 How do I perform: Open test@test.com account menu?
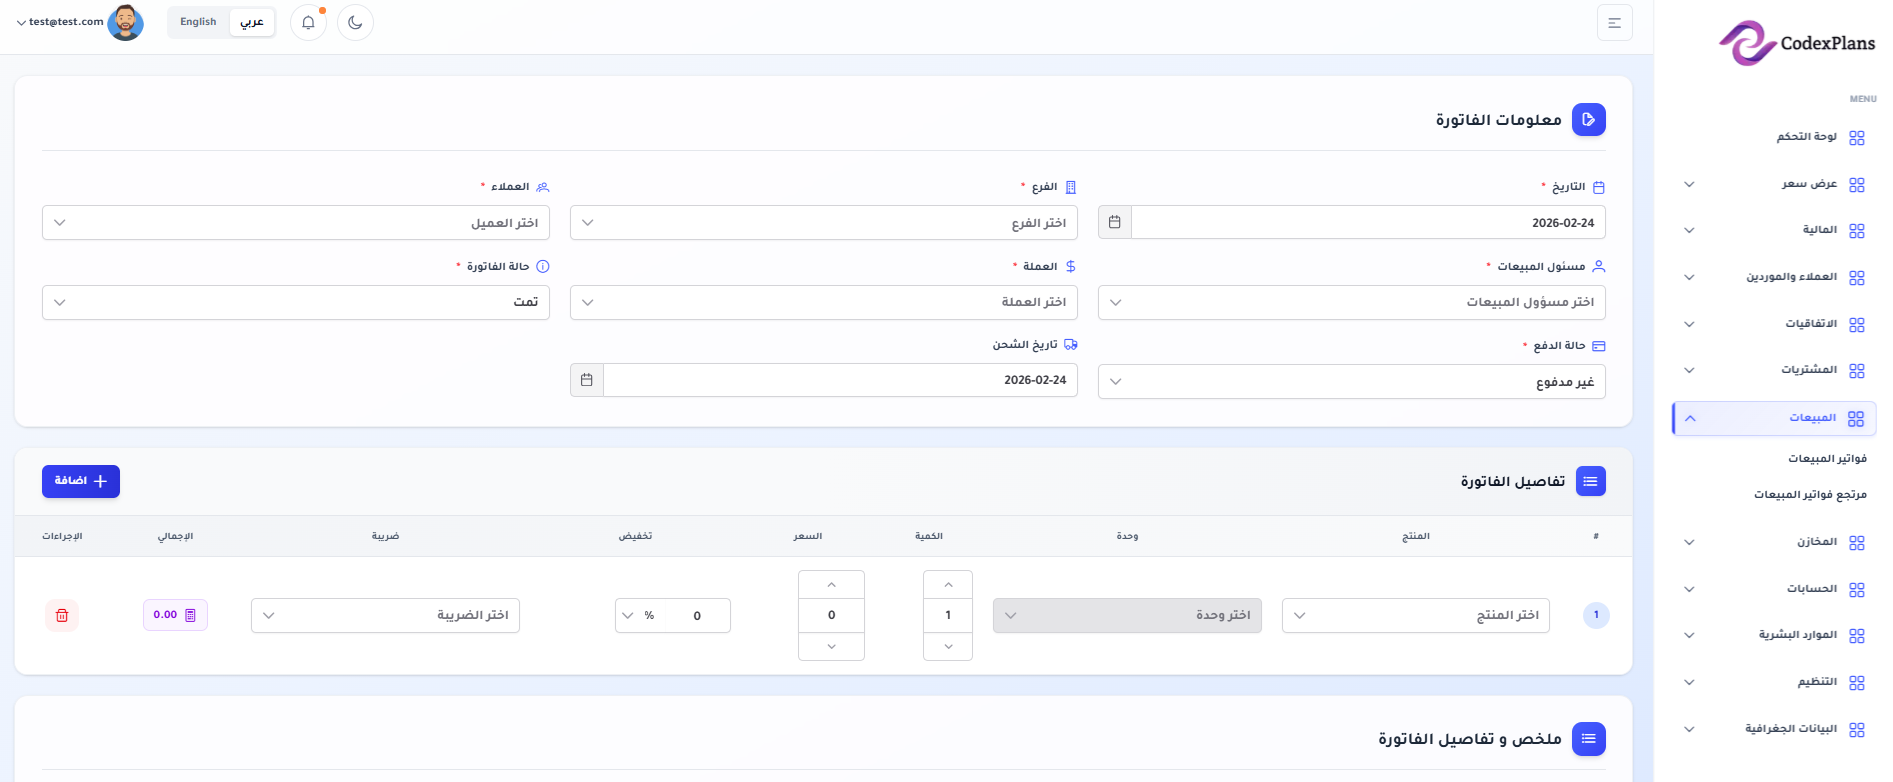(60, 22)
